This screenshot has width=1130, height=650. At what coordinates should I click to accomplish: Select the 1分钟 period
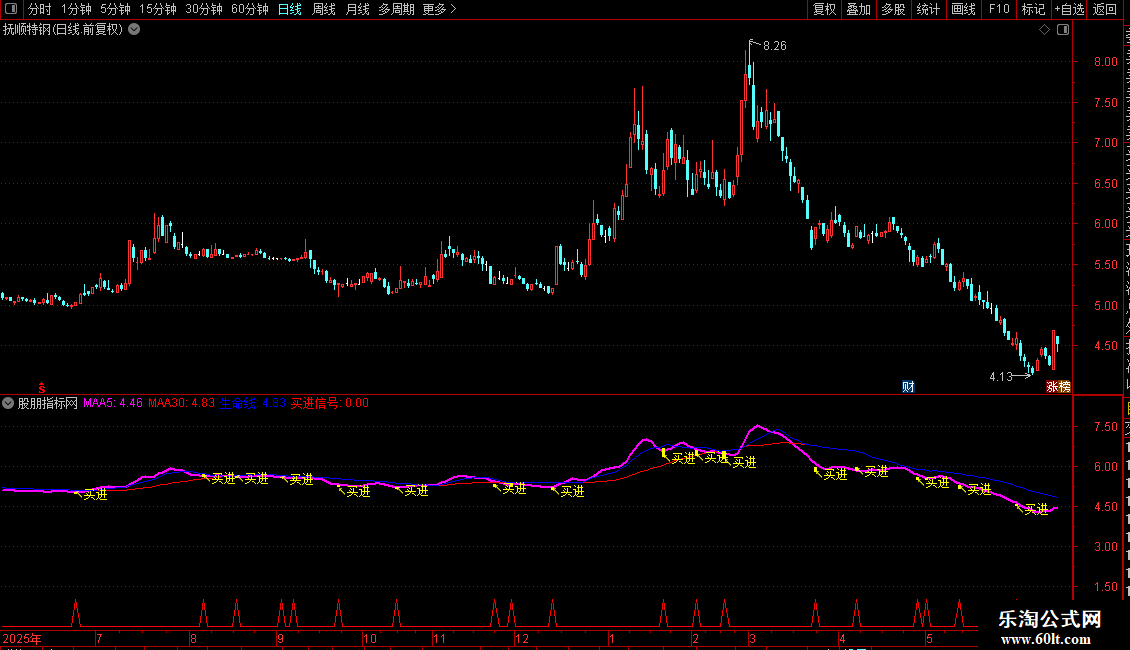[x=76, y=9]
